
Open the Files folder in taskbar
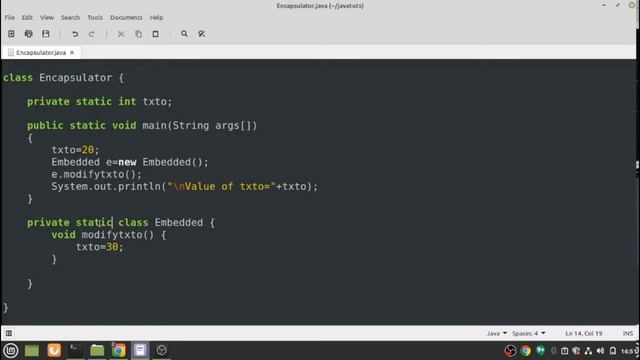tap(97, 350)
